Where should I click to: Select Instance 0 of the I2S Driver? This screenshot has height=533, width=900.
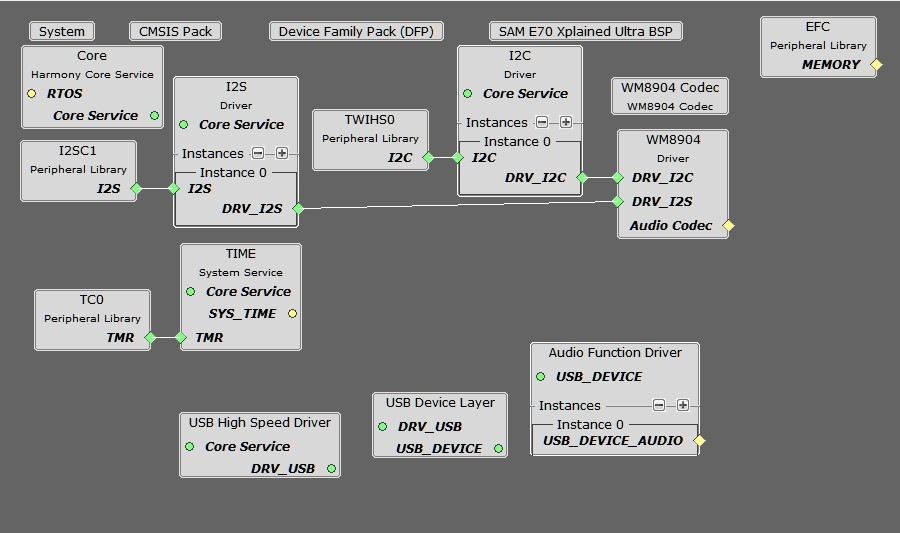click(x=233, y=173)
